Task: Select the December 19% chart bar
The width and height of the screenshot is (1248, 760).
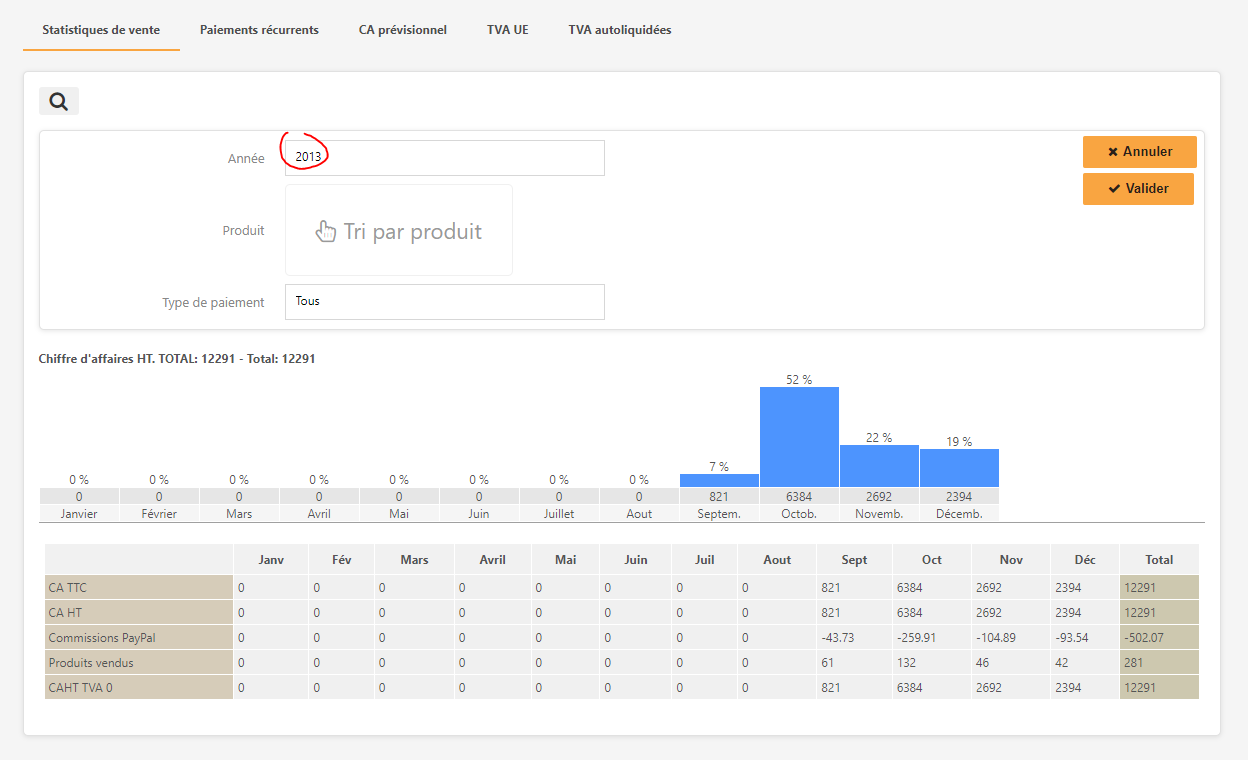Action: [x=959, y=468]
